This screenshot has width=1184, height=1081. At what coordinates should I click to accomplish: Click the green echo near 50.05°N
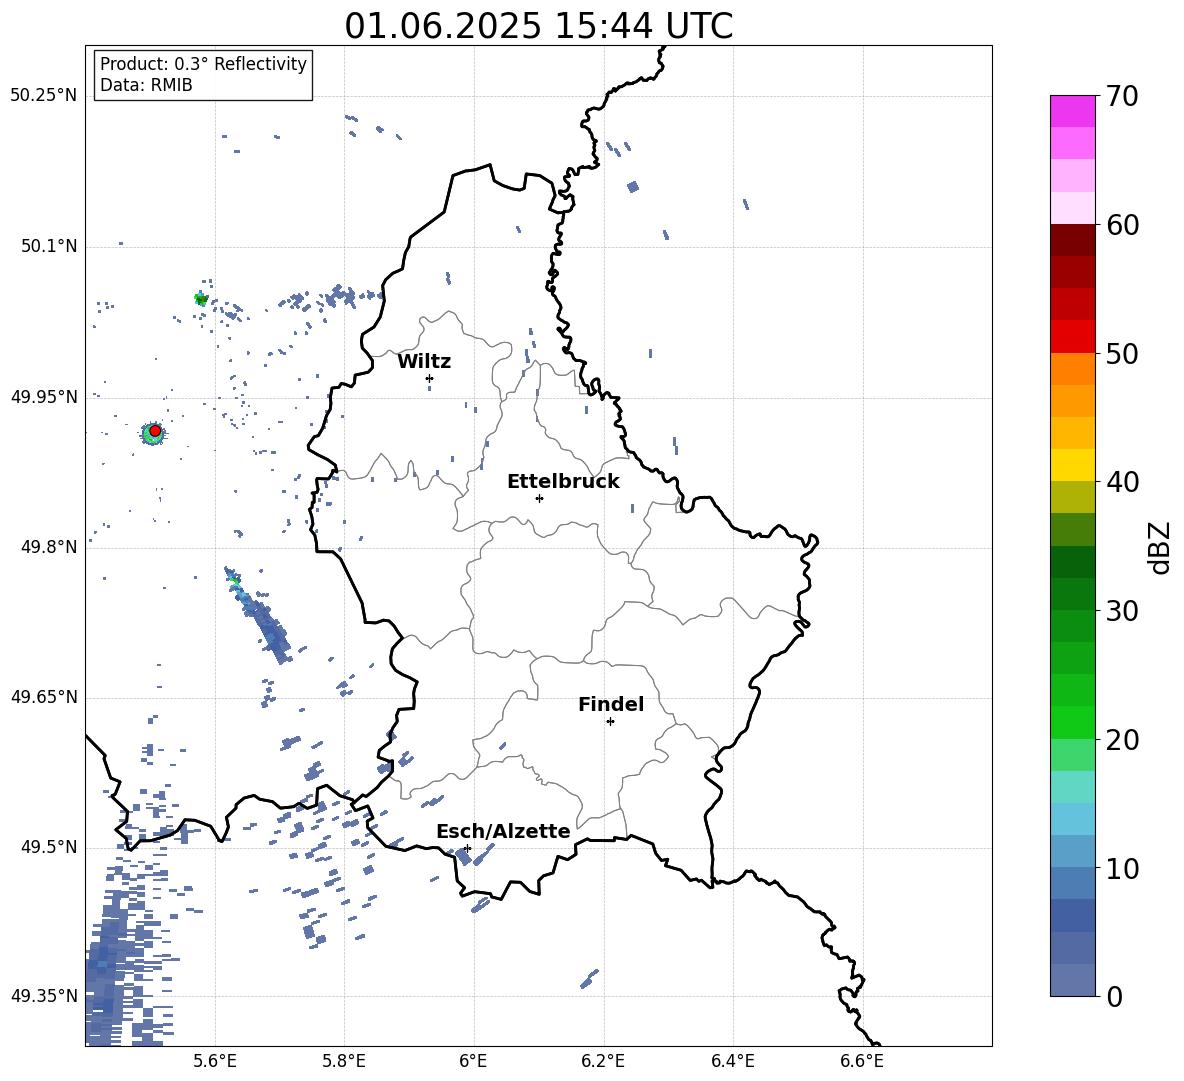(201, 299)
